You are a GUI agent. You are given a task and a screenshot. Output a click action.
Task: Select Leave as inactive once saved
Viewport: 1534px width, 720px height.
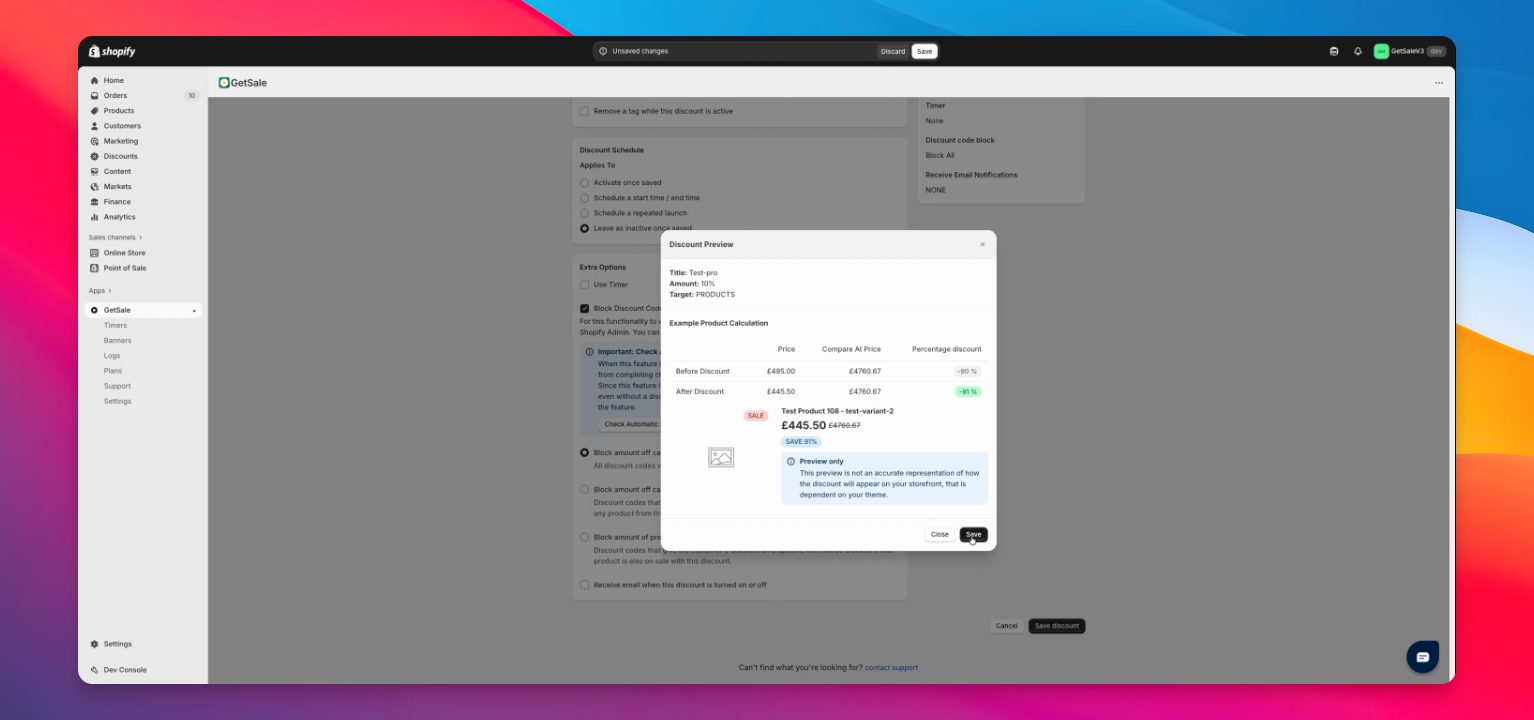pyautogui.click(x=585, y=228)
